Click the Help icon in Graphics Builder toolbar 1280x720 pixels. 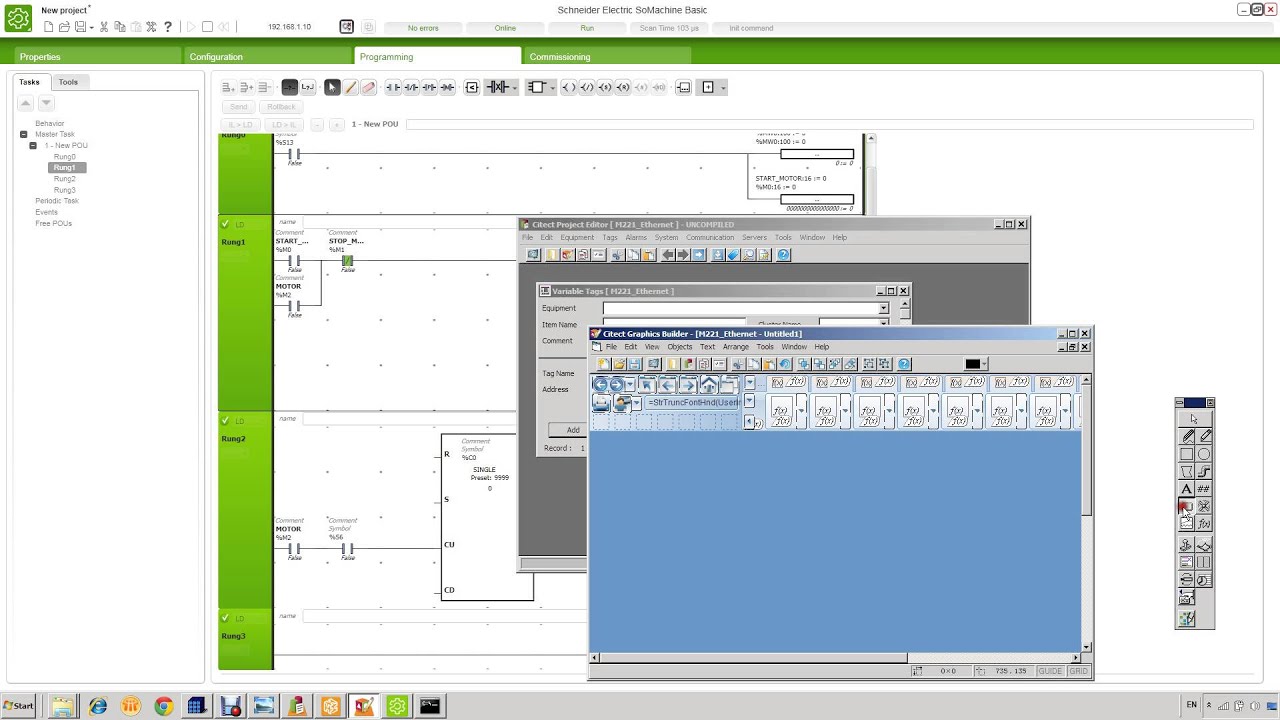904,364
